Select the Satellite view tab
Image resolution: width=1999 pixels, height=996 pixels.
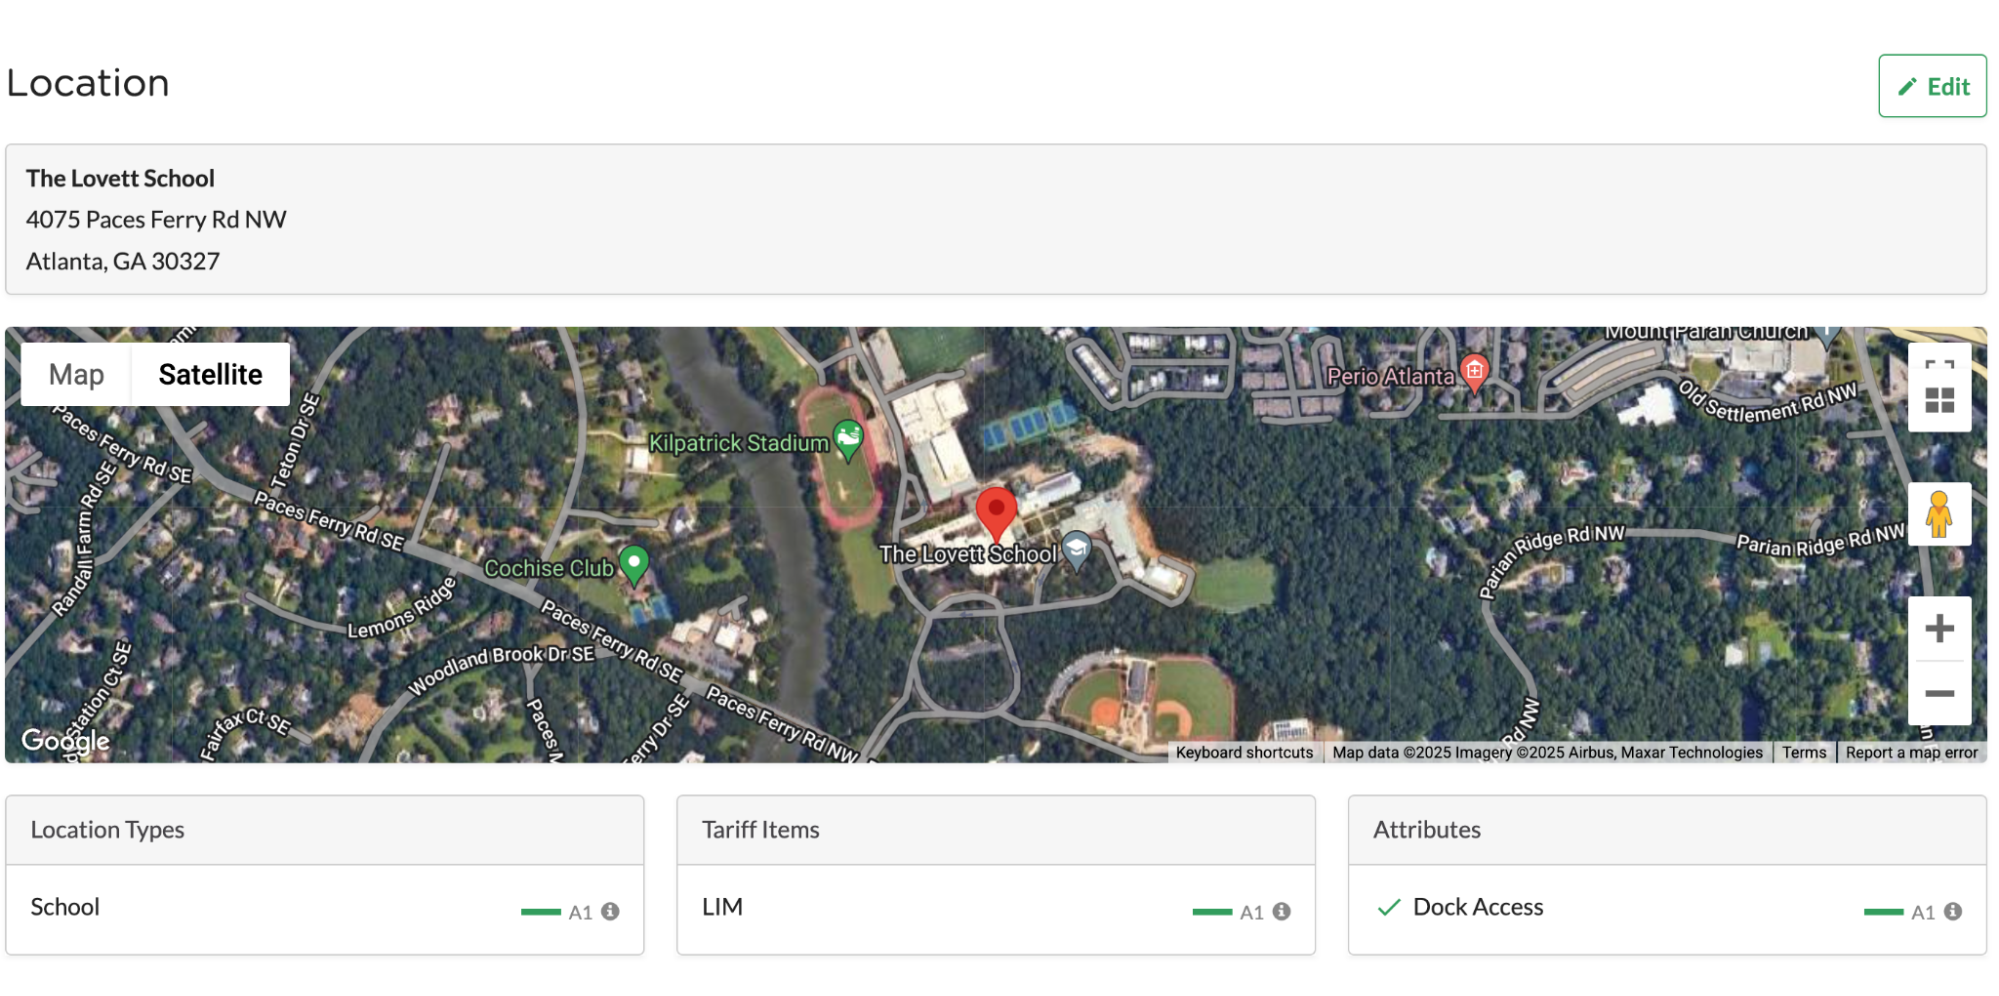point(210,375)
